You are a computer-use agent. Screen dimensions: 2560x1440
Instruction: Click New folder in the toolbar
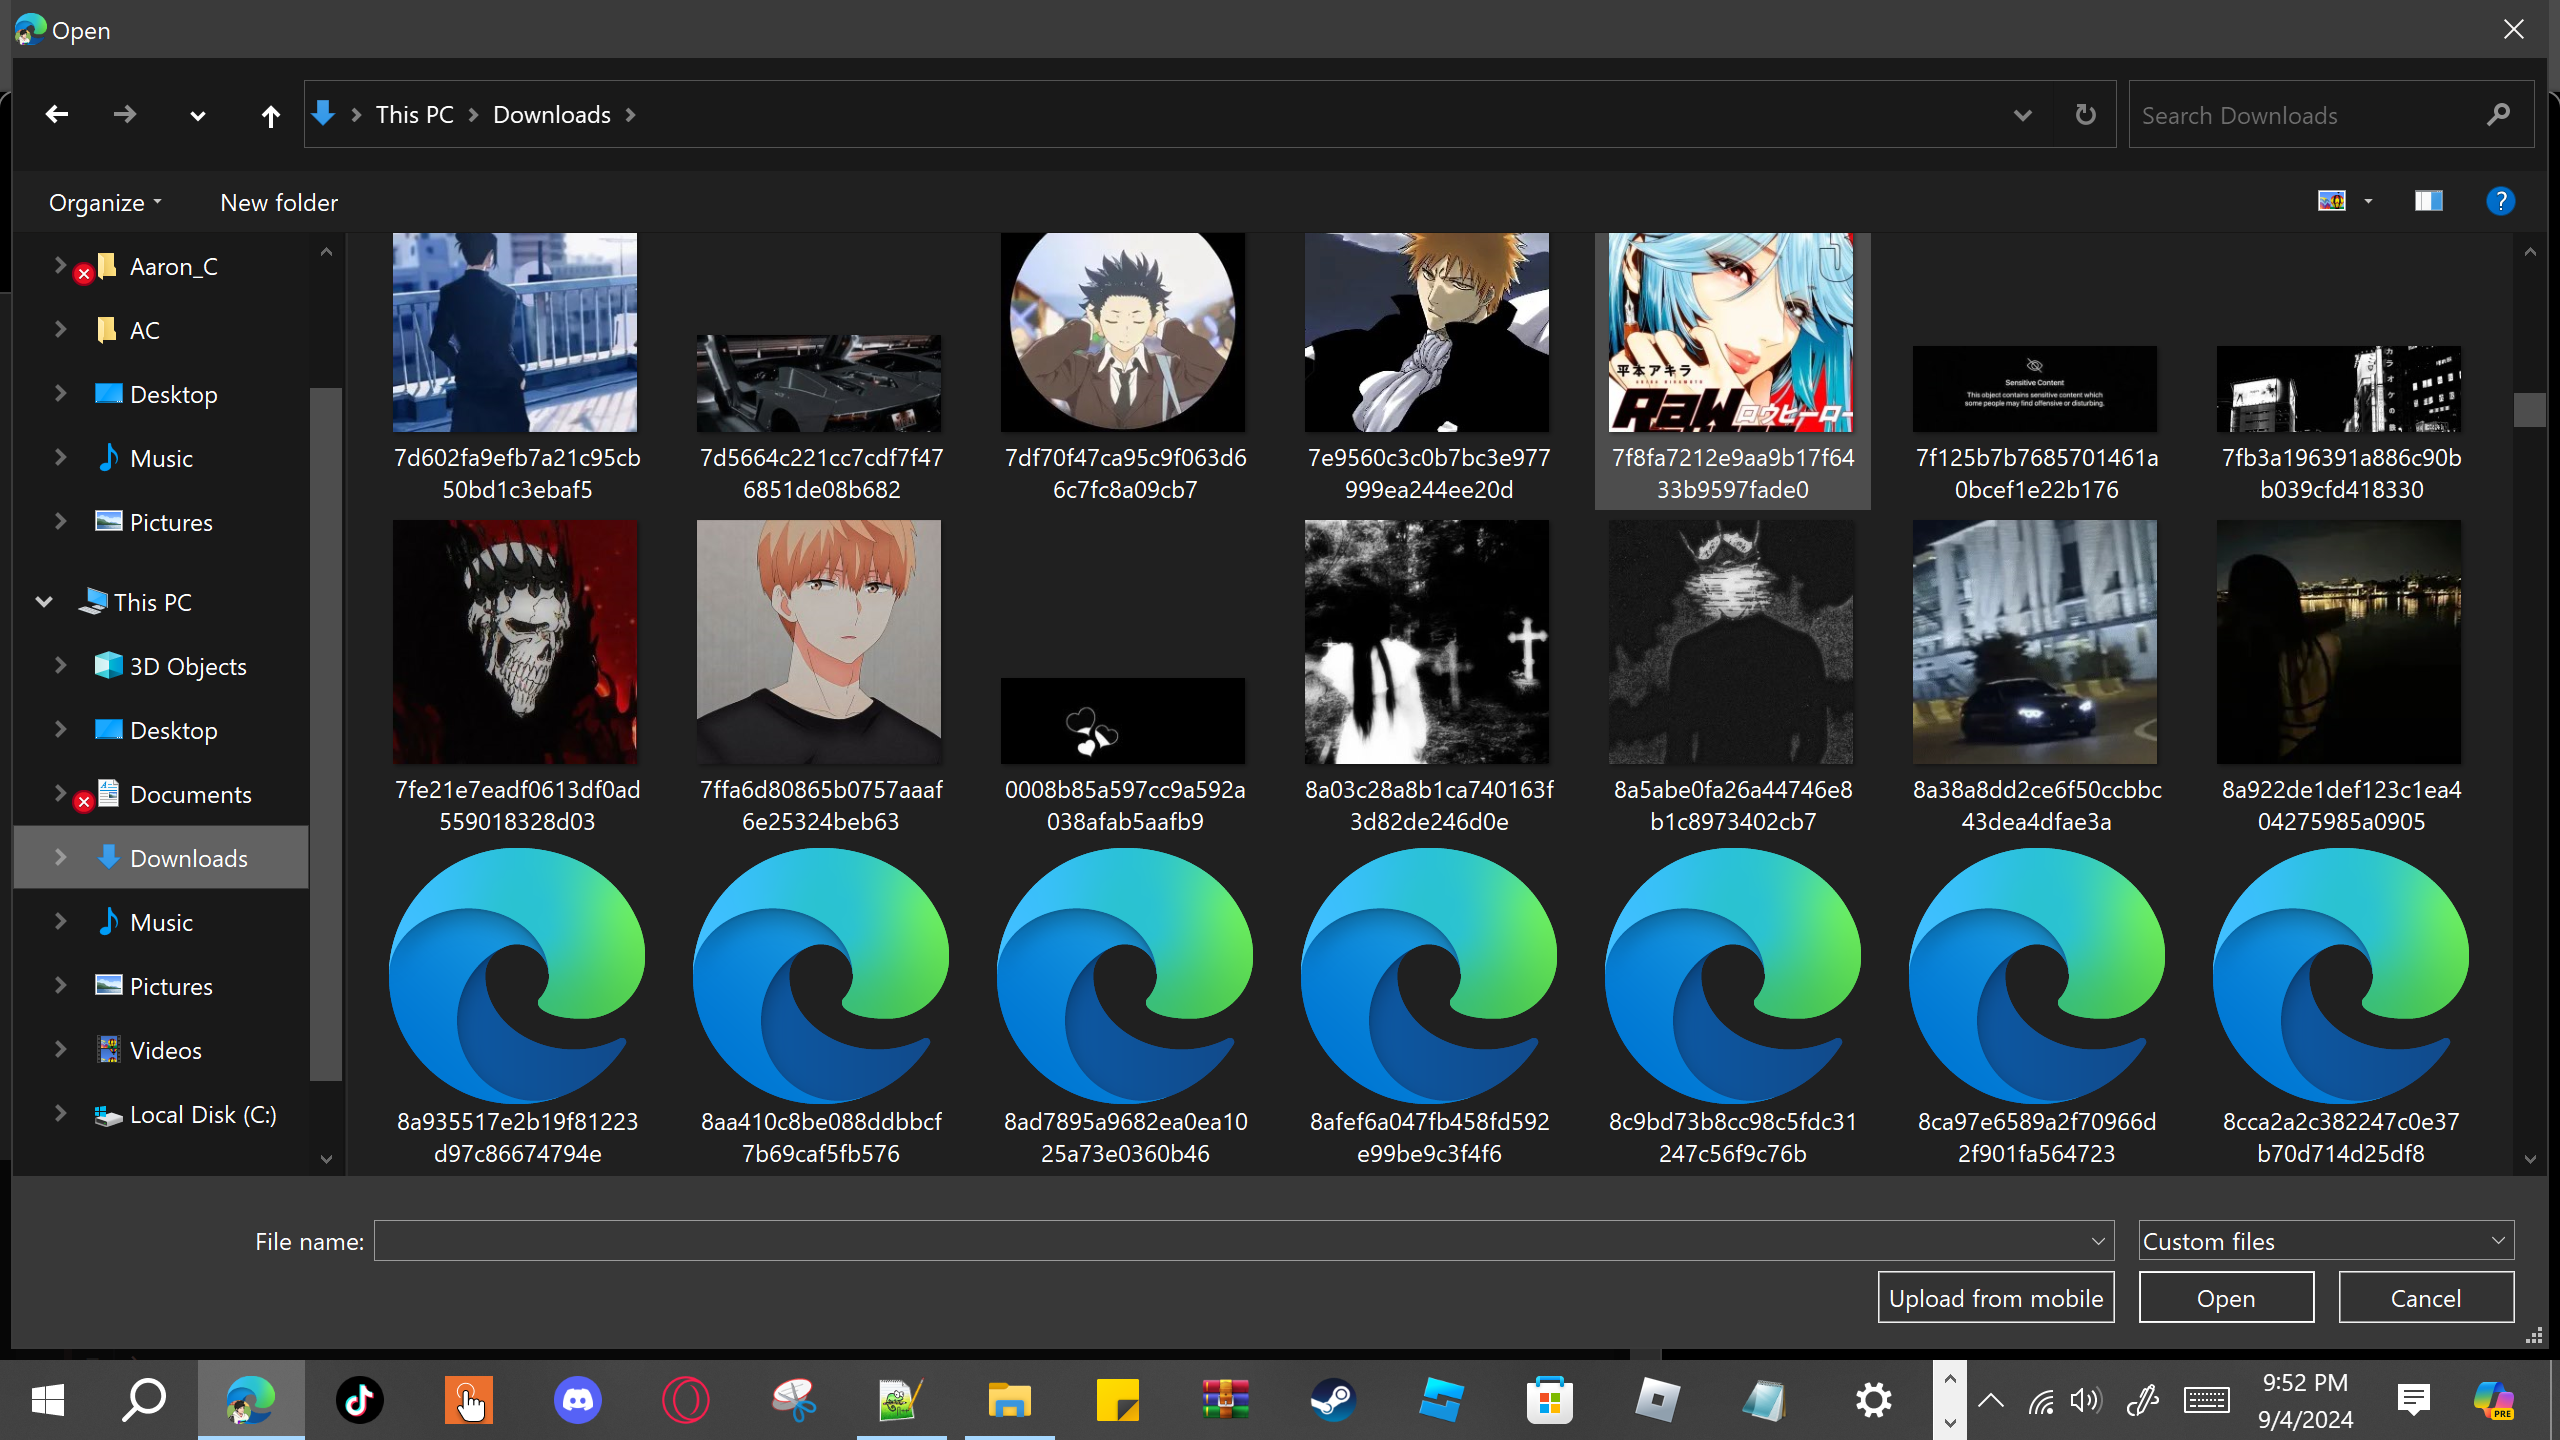(x=279, y=203)
